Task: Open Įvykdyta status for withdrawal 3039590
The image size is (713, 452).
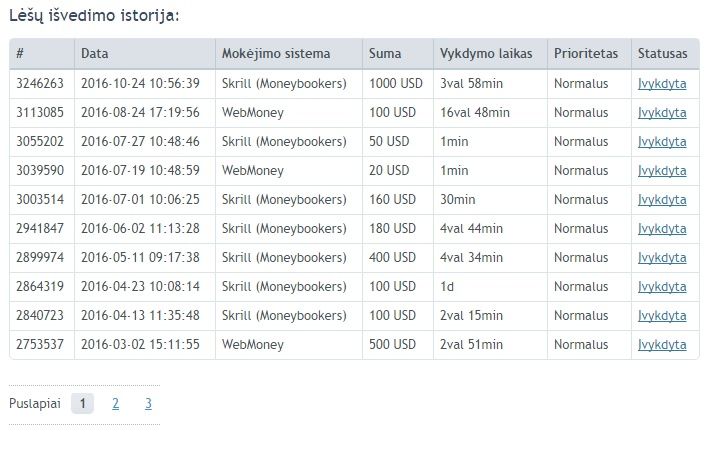Action: coord(662,171)
